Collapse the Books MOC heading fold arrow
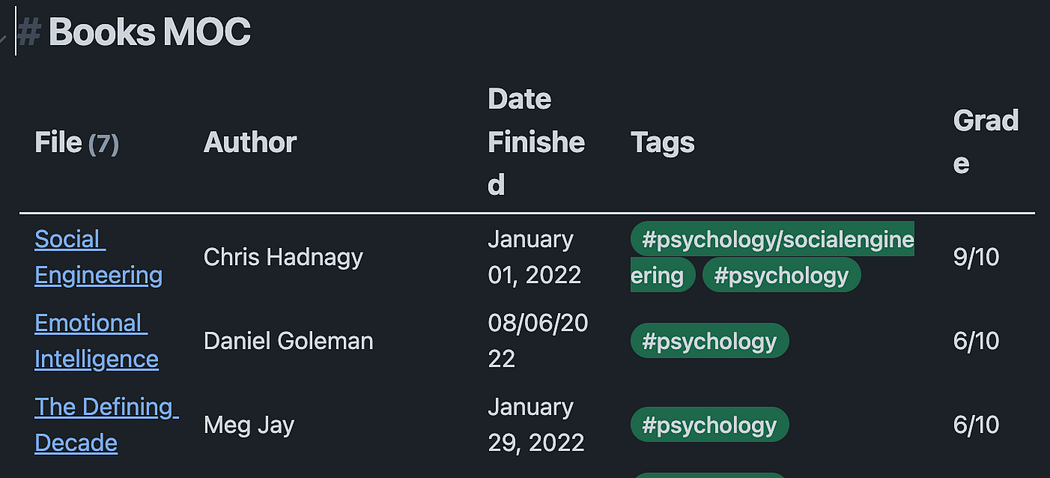1050x478 pixels. [x=4, y=38]
